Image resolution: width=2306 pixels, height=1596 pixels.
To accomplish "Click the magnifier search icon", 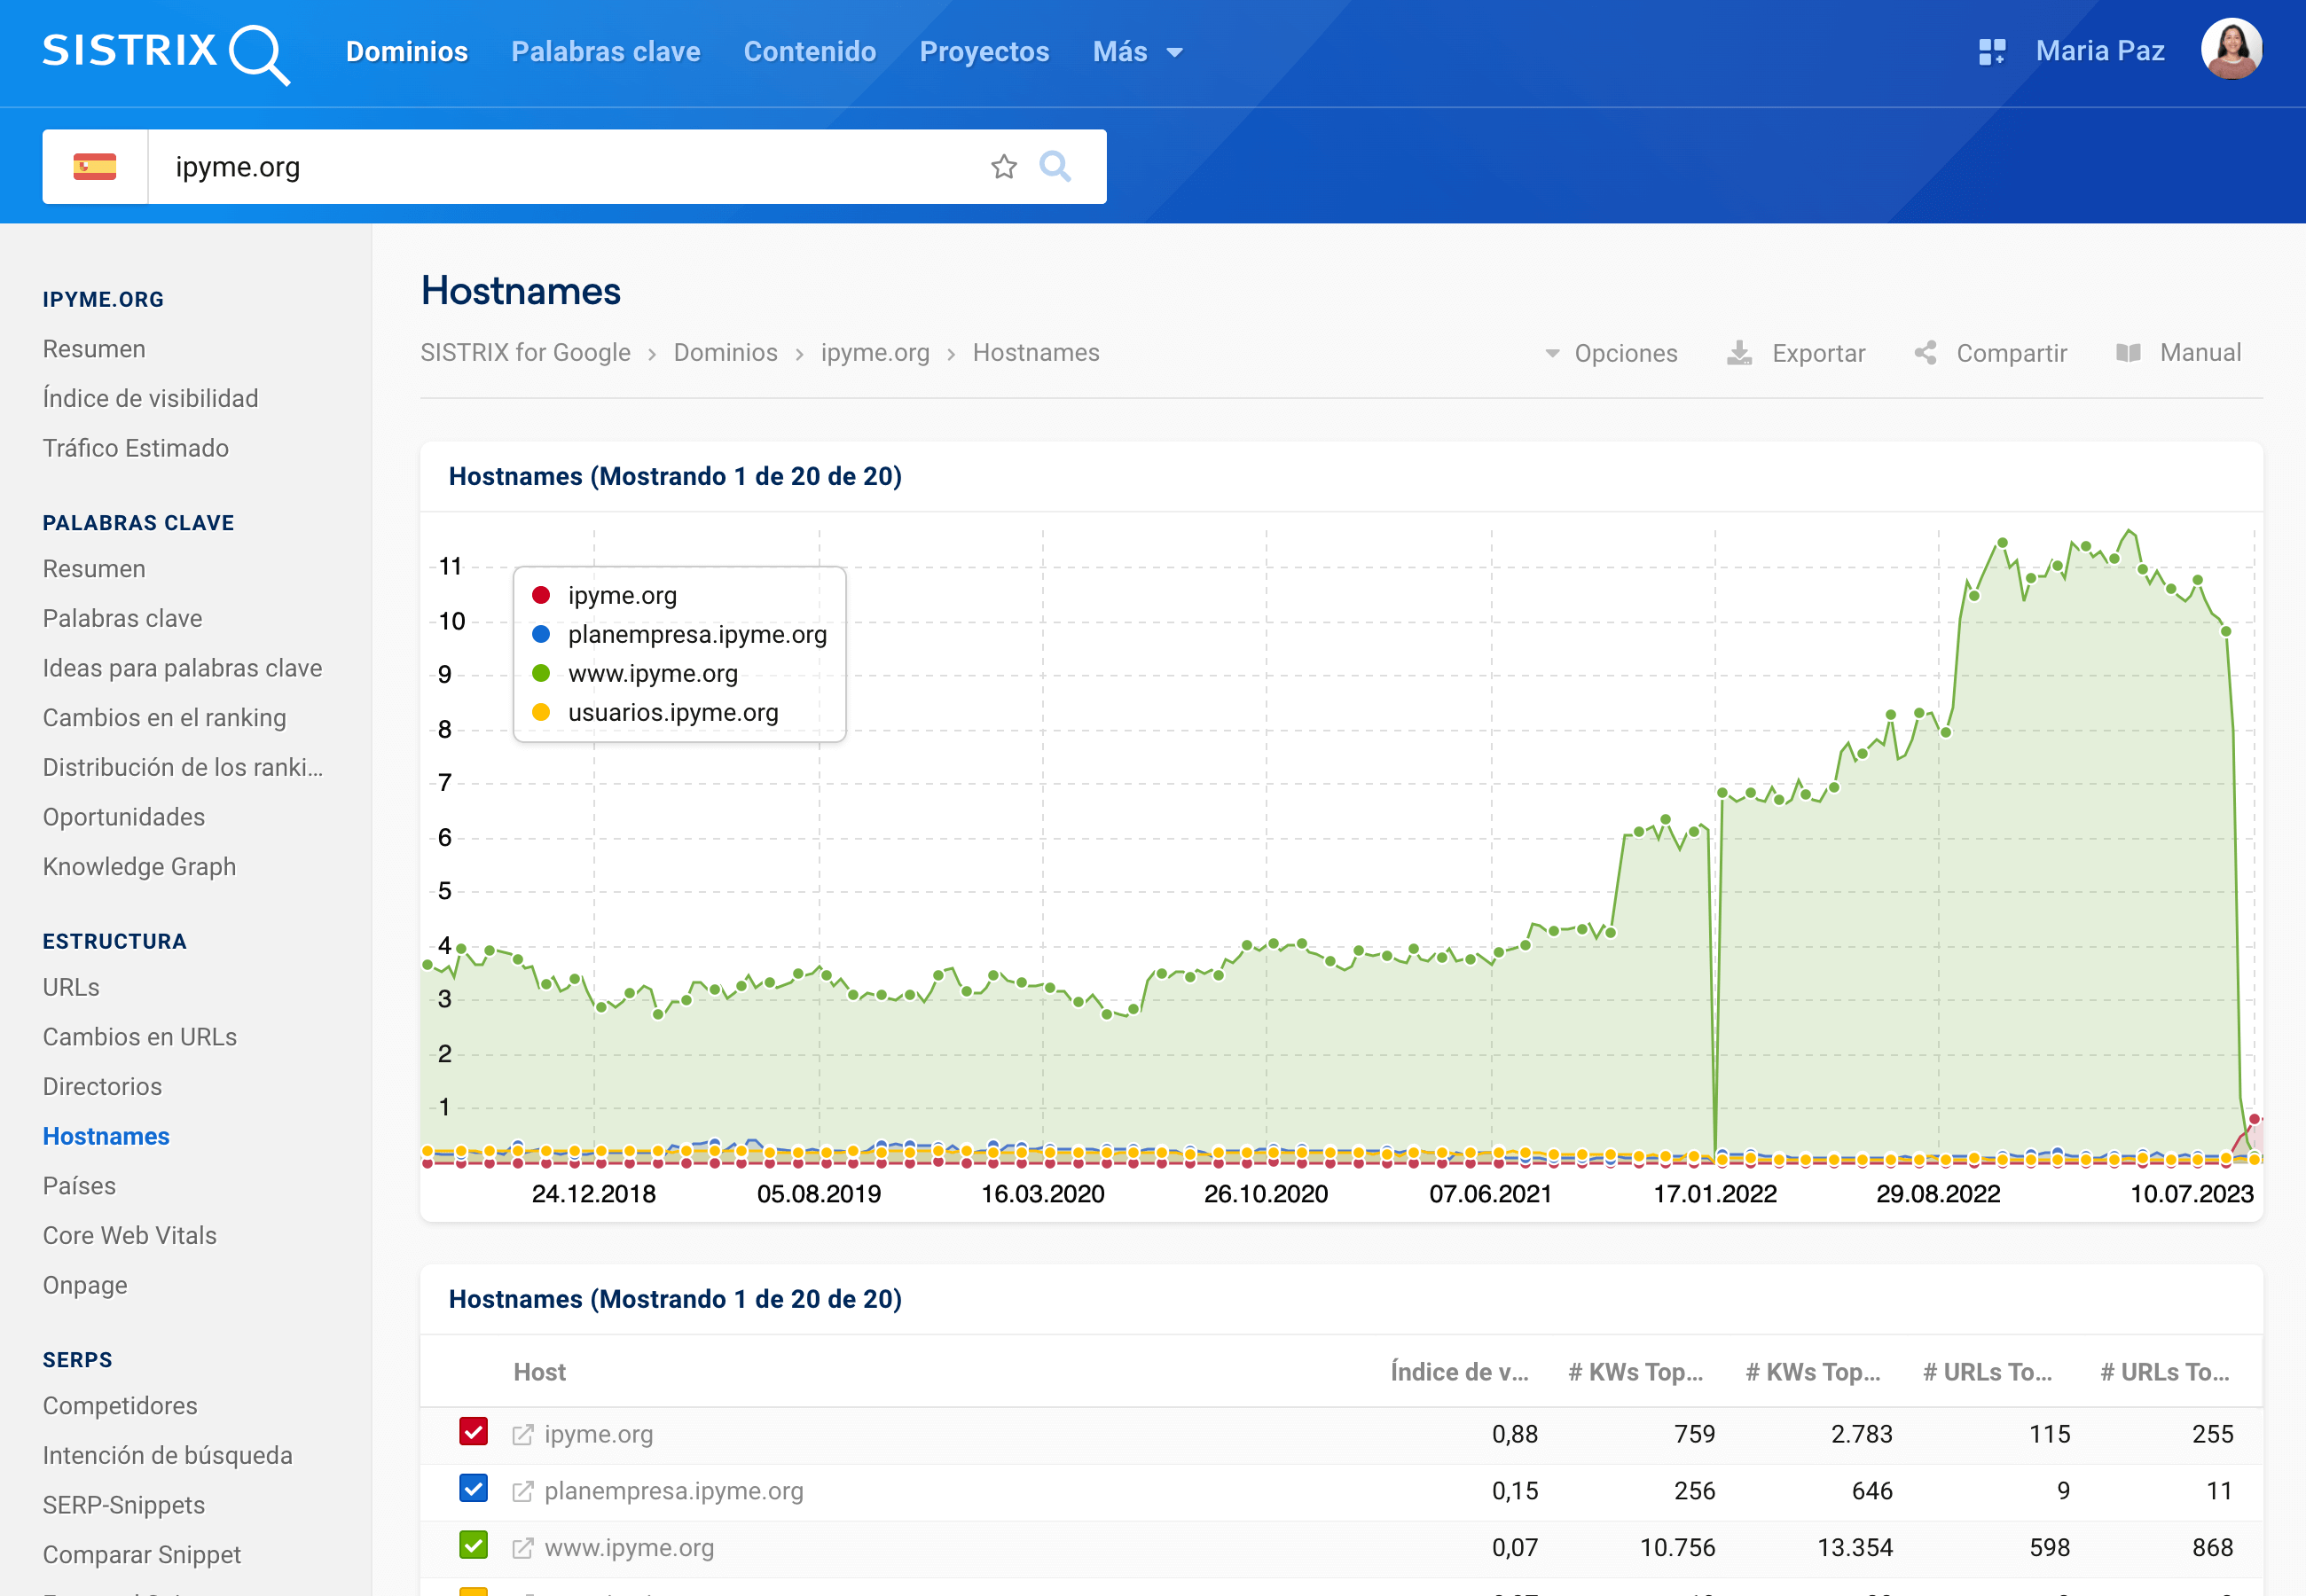I will [x=1055, y=166].
